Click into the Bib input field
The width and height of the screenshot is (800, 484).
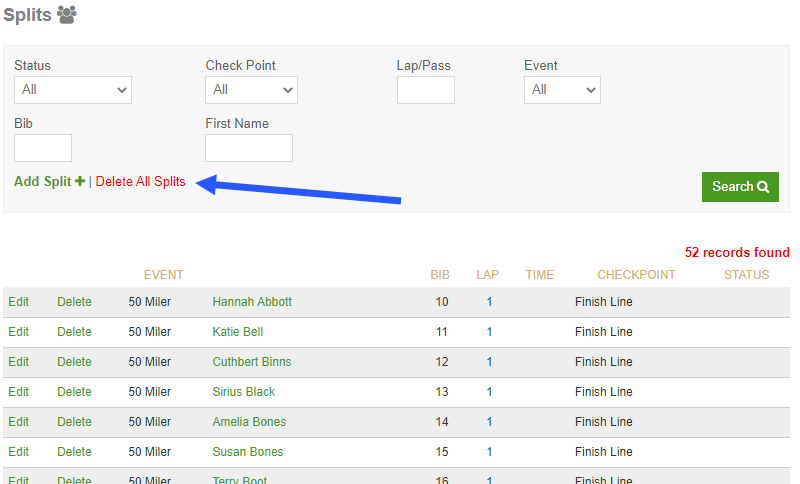click(x=43, y=148)
